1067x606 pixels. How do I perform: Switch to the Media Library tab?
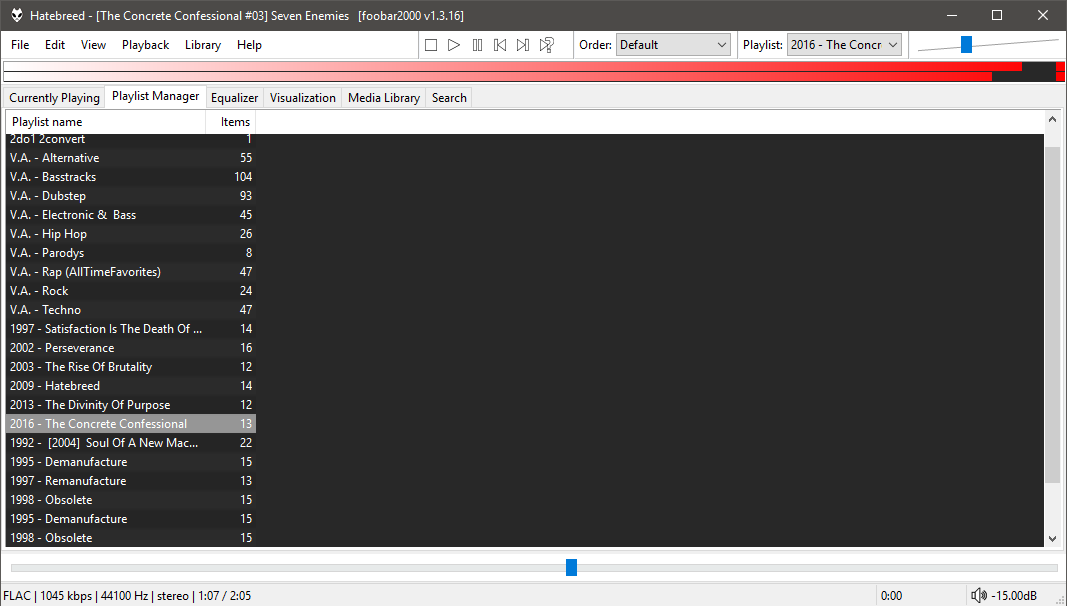384,98
